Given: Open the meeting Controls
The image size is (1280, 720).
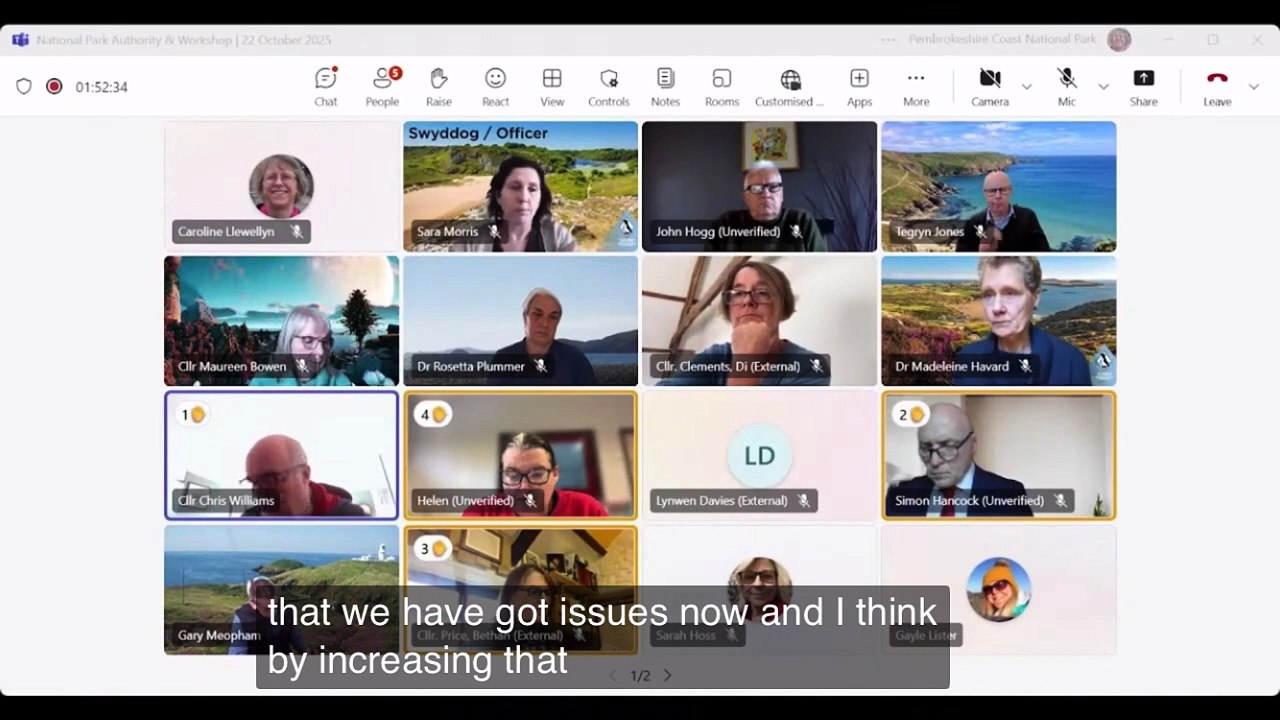Looking at the screenshot, I should [x=608, y=86].
